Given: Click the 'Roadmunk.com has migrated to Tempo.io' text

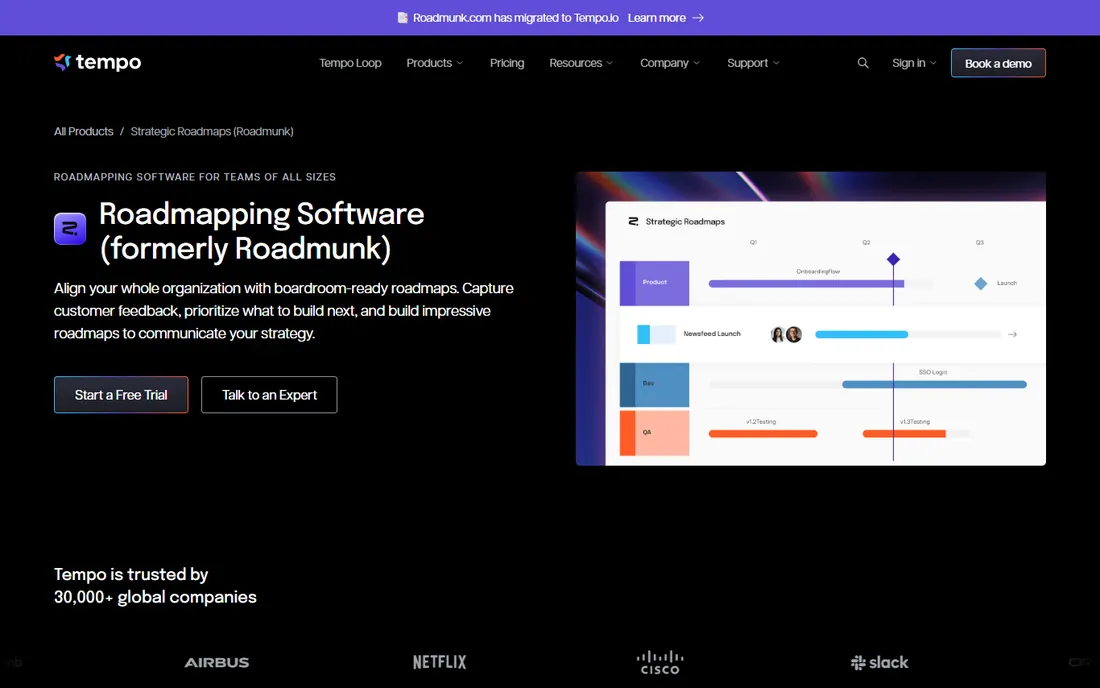Looking at the screenshot, I should click(x=516, y=18).
